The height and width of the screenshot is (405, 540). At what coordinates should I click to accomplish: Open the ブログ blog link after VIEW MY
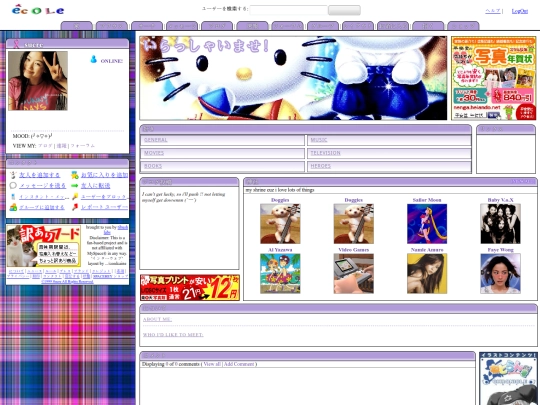point(45,146)
